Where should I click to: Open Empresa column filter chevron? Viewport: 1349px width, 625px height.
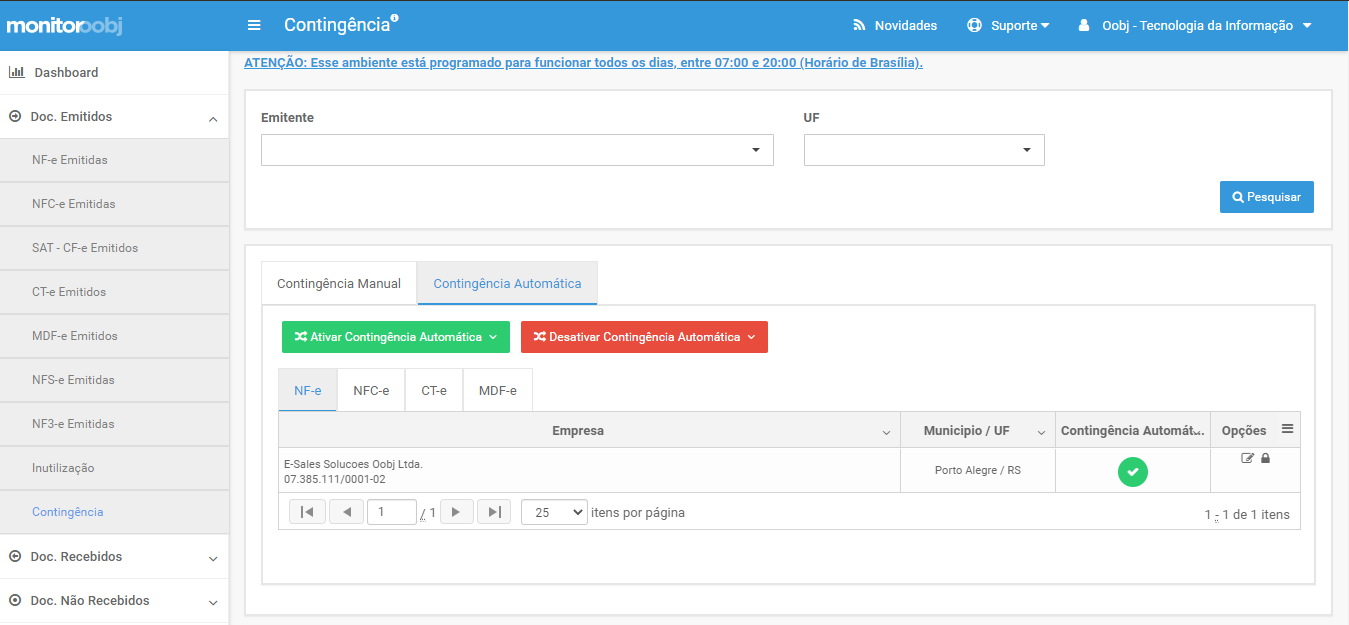(886, 432)
